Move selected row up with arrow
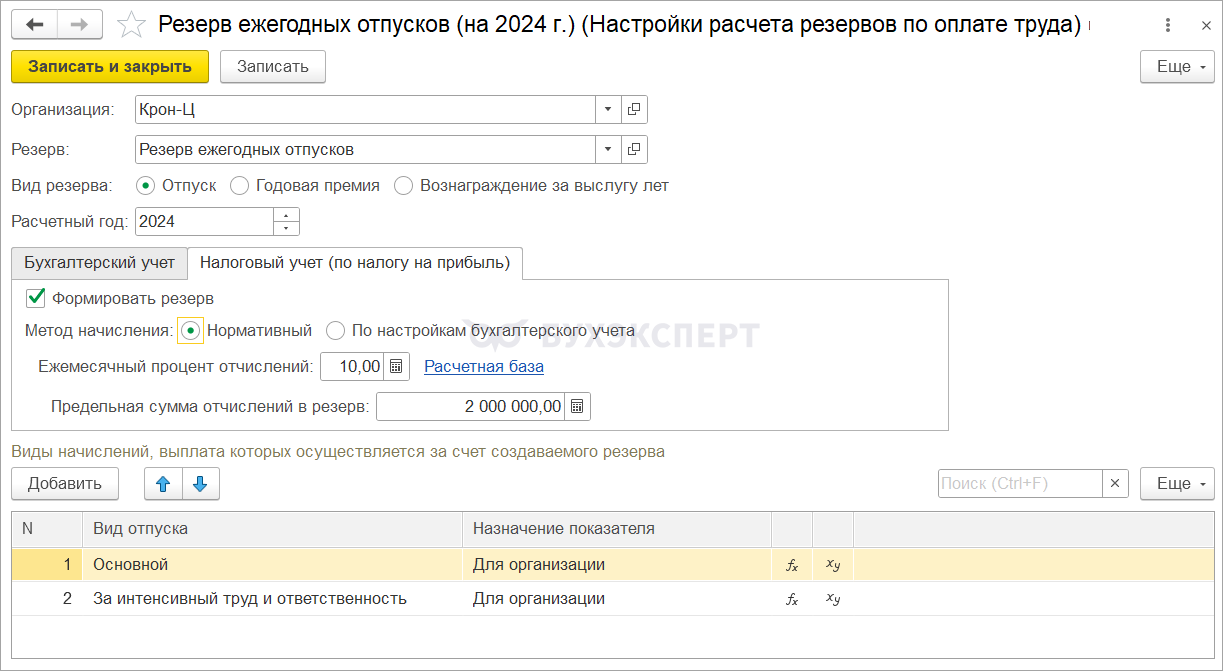Screen dimensions: 1223x671 163,484
